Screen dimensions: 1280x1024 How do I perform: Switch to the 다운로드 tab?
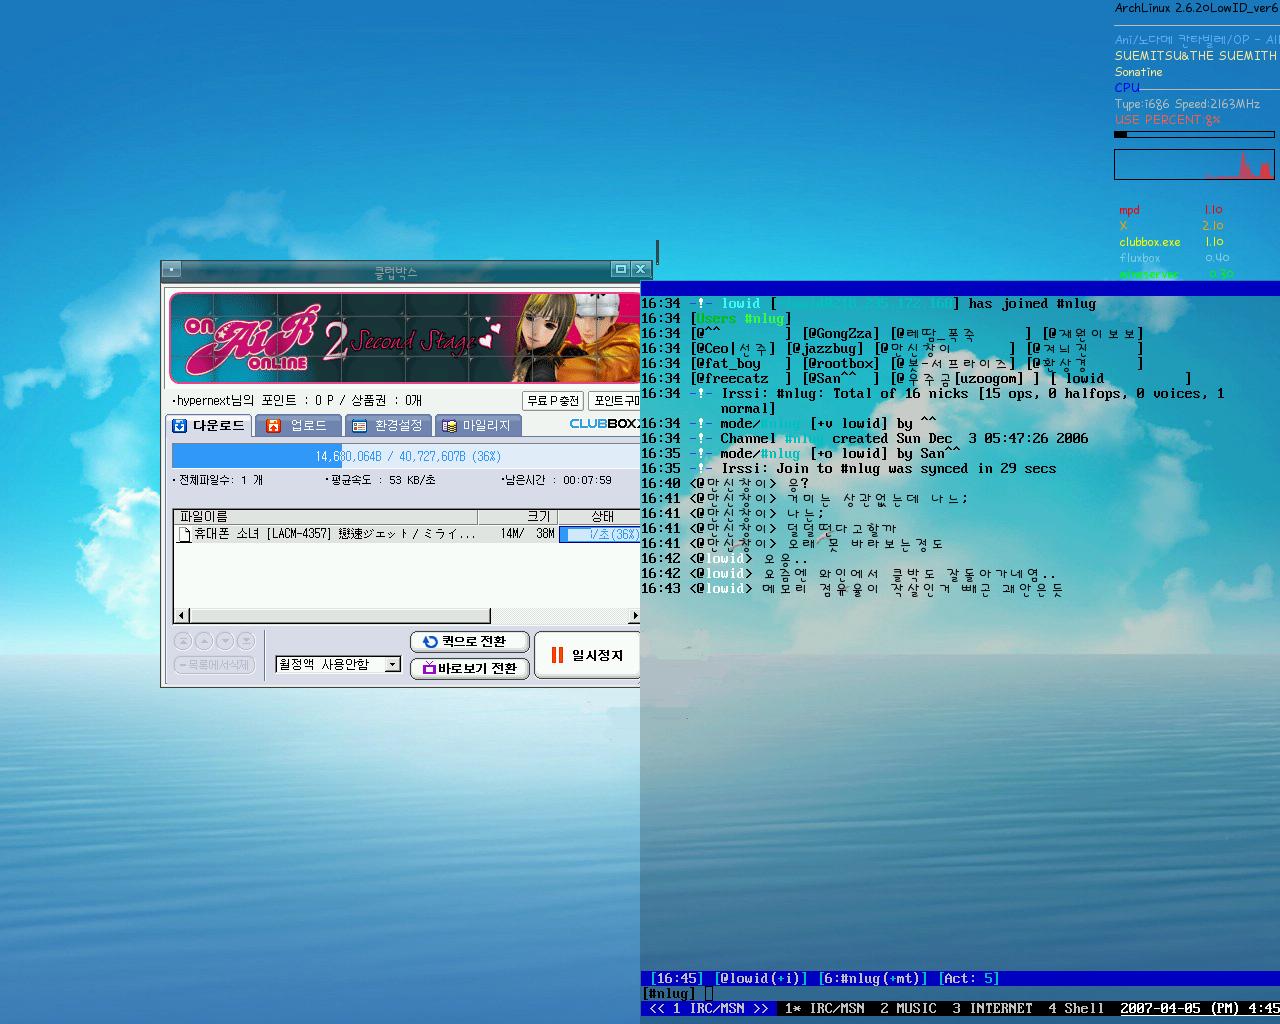pyautogui.click(x=209, y=426)
